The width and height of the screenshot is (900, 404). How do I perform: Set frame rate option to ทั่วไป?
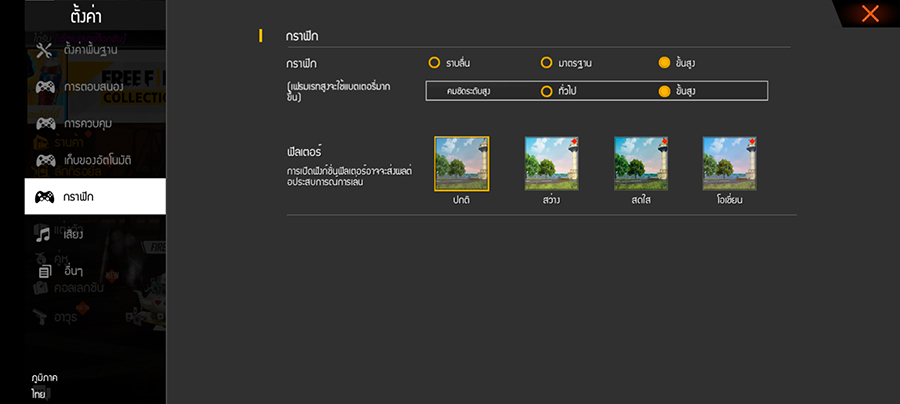[x=546, y=91]
